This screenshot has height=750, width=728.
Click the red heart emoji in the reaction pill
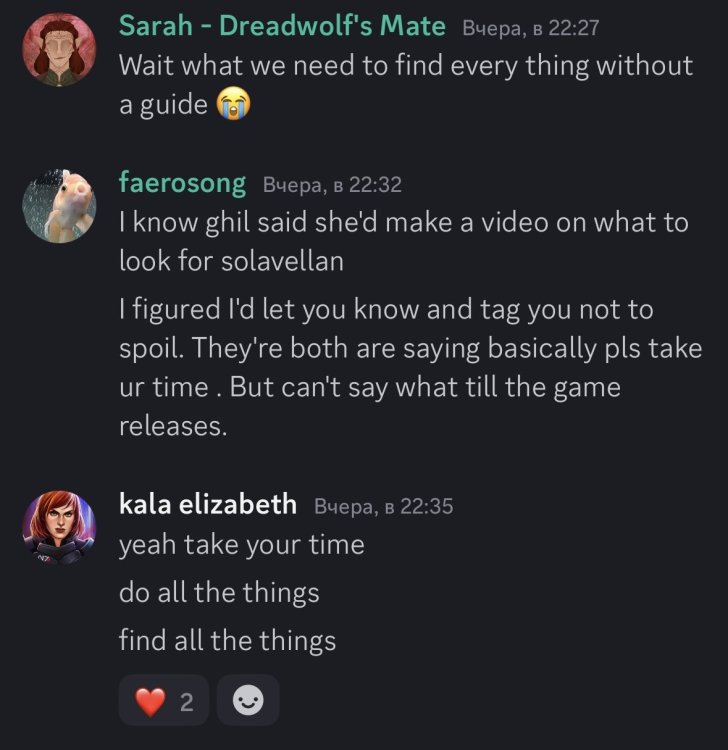(x=150, y=702)
